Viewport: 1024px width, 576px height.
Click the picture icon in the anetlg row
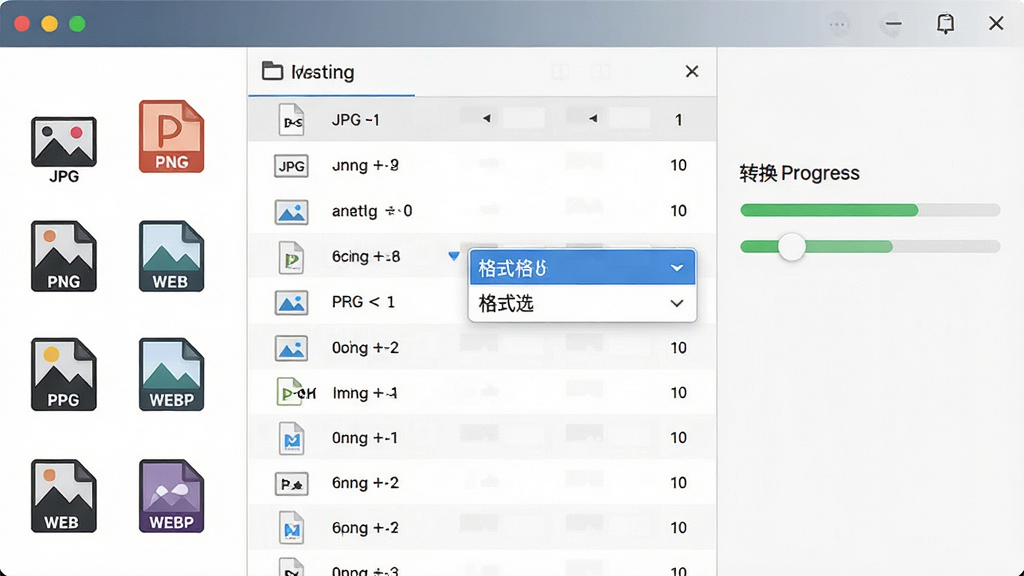[291, 212]
